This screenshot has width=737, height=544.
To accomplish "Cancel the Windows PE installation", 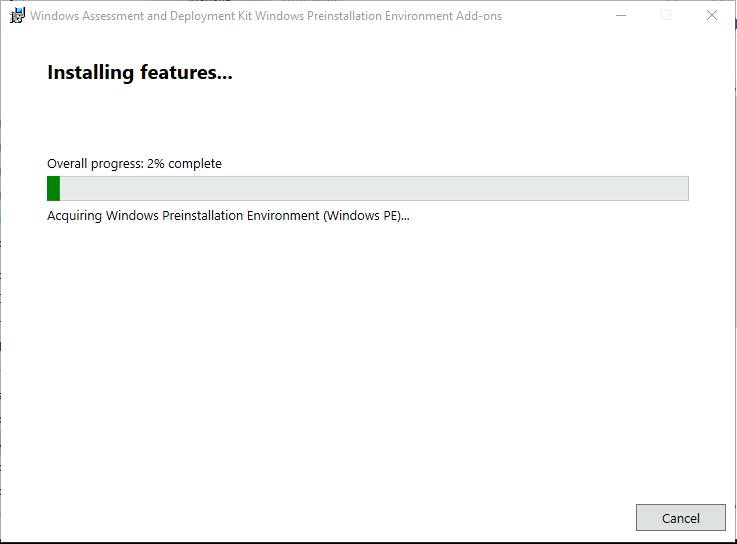I will tap(681, 518).
